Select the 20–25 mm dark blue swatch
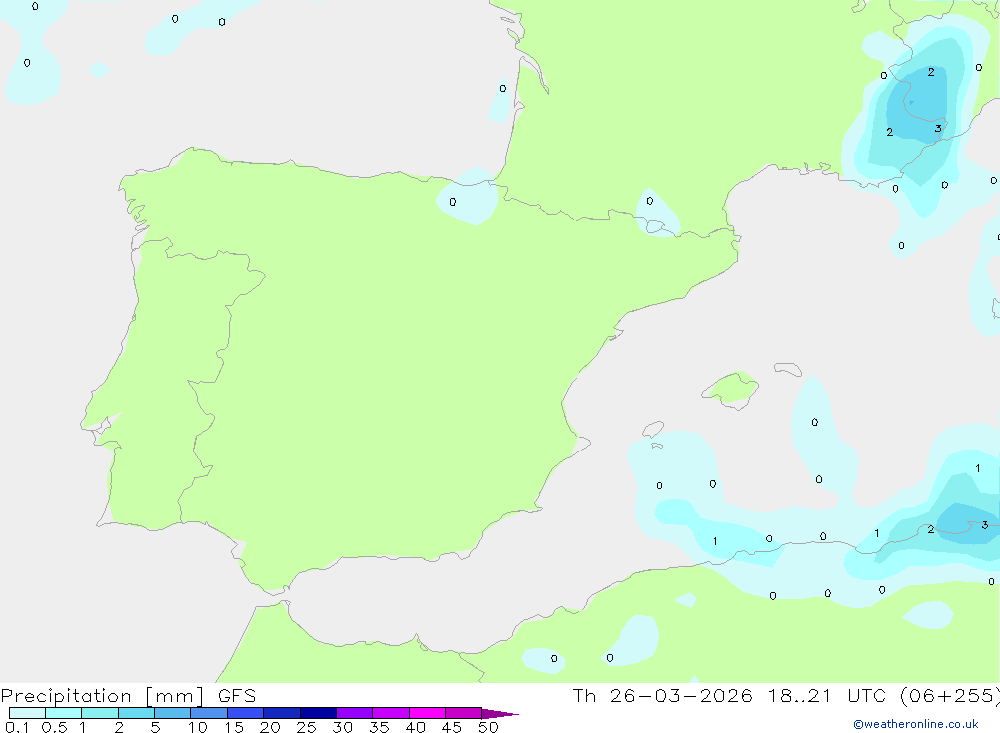Viewport: 1000px width, 733px height. point(282,713)
